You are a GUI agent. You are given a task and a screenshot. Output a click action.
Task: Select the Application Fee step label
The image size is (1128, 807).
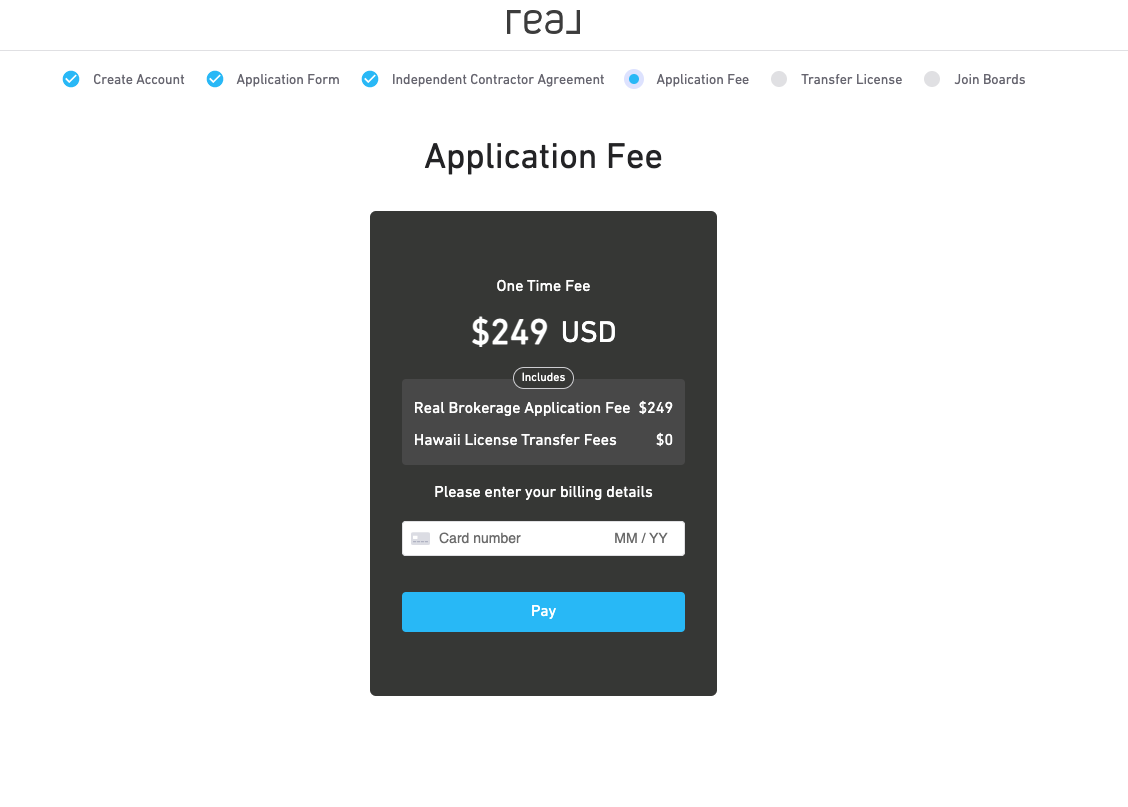703,79
